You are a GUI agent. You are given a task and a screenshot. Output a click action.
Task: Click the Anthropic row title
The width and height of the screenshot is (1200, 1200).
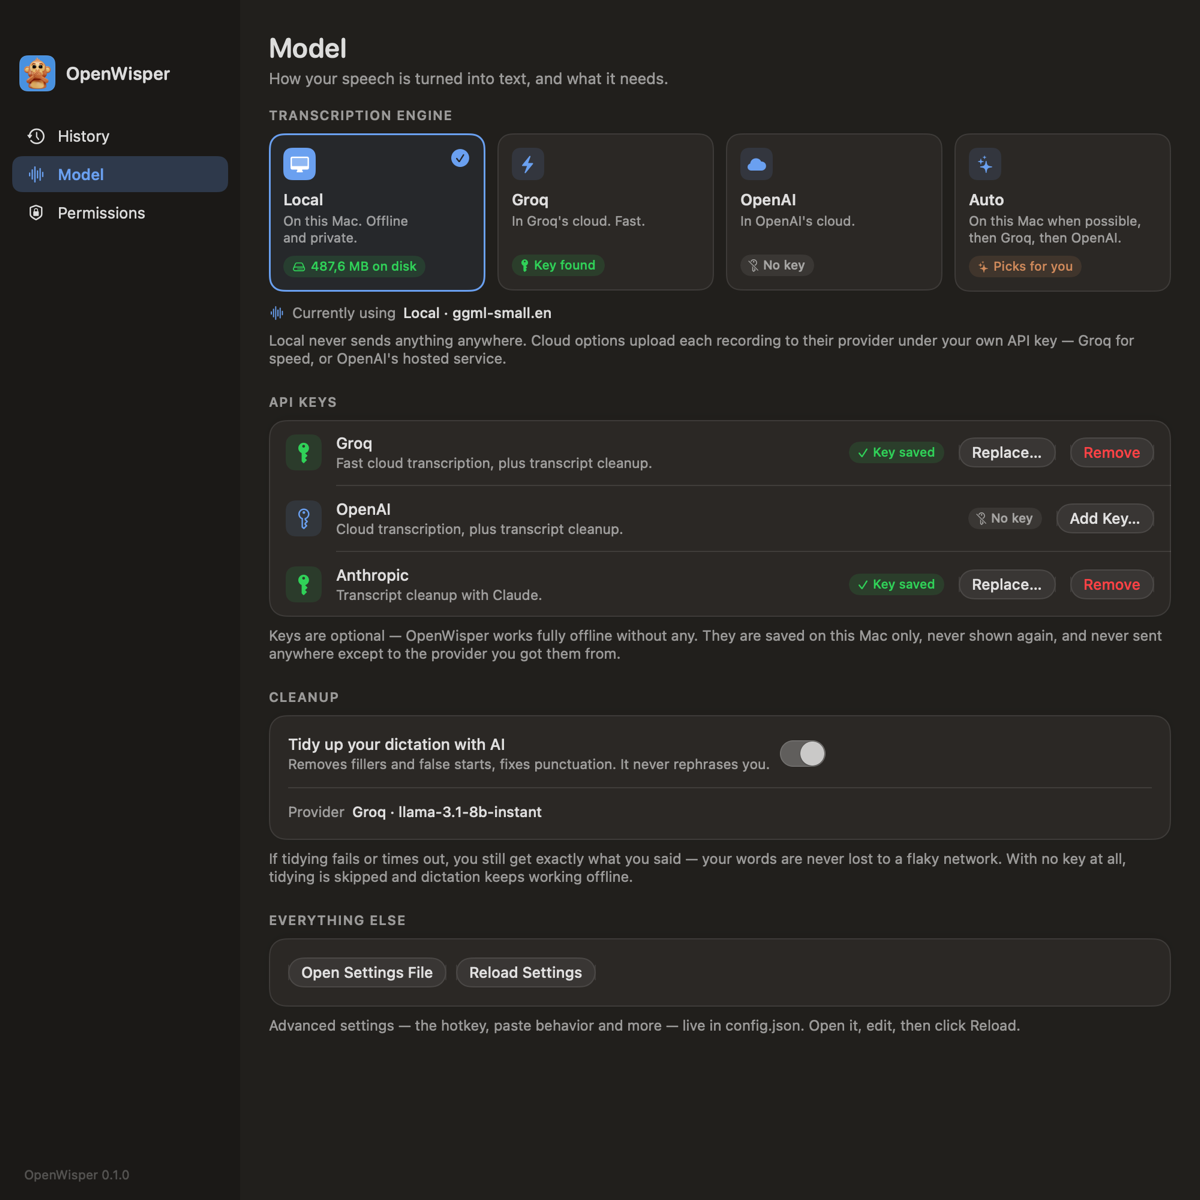click(372, 575)
